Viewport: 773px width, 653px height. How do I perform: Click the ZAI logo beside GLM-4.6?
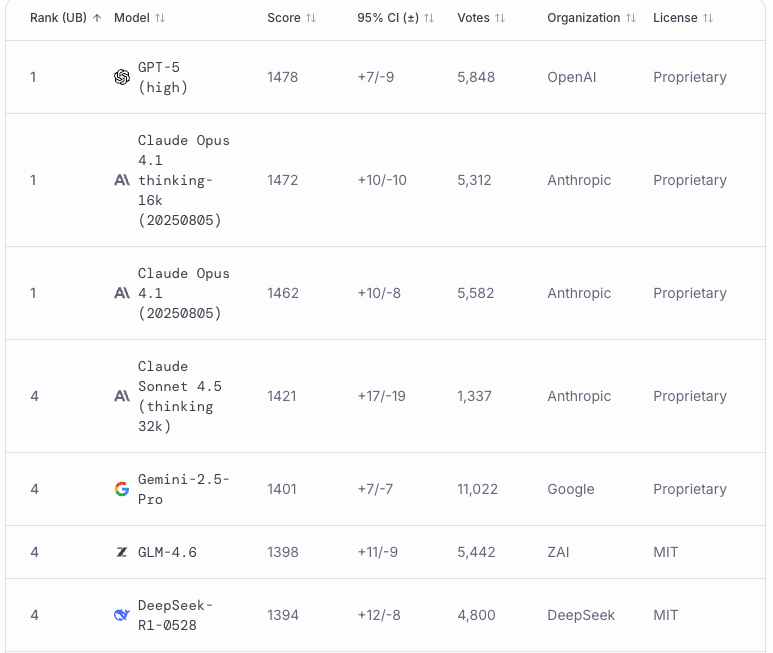[122, 552]
